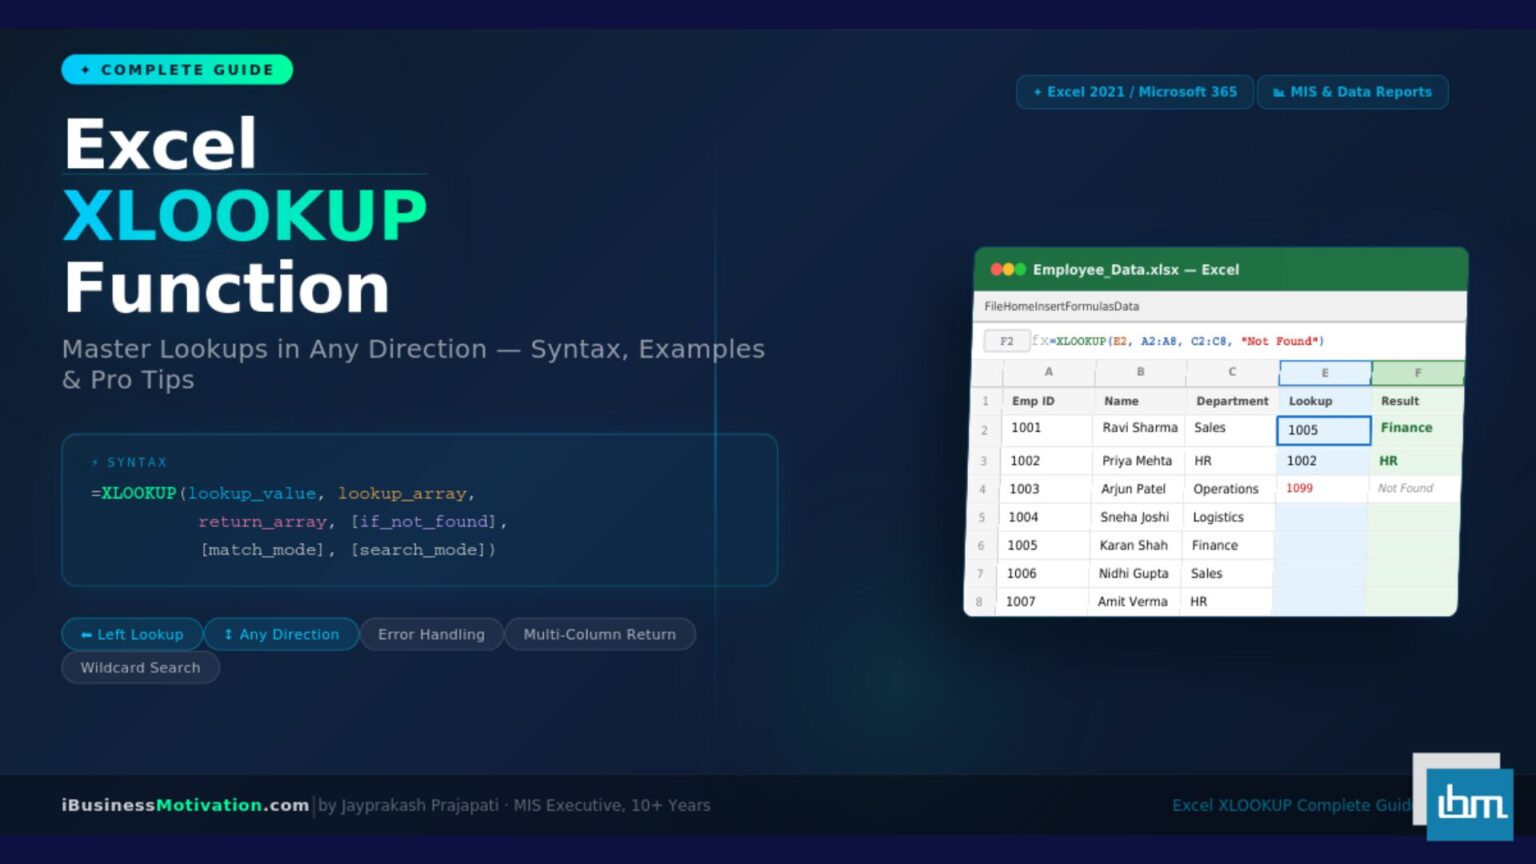Open the F2 Name Box dropdown
1536x864 pixels.
pos(1007,341)
